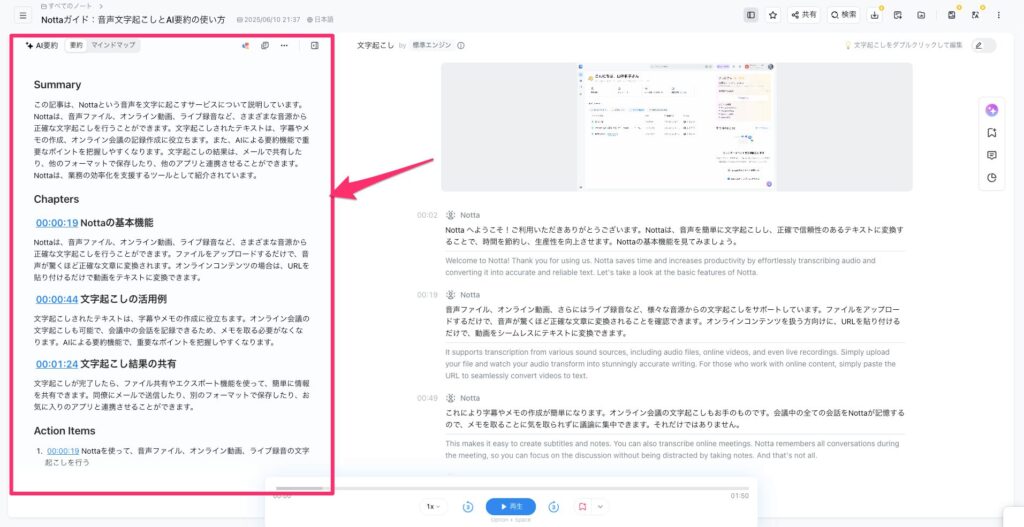Image resolution: width=1024 pixels, height=527 pixels.
Task: Click the Summary heading
Action: [x=57, y=85]
